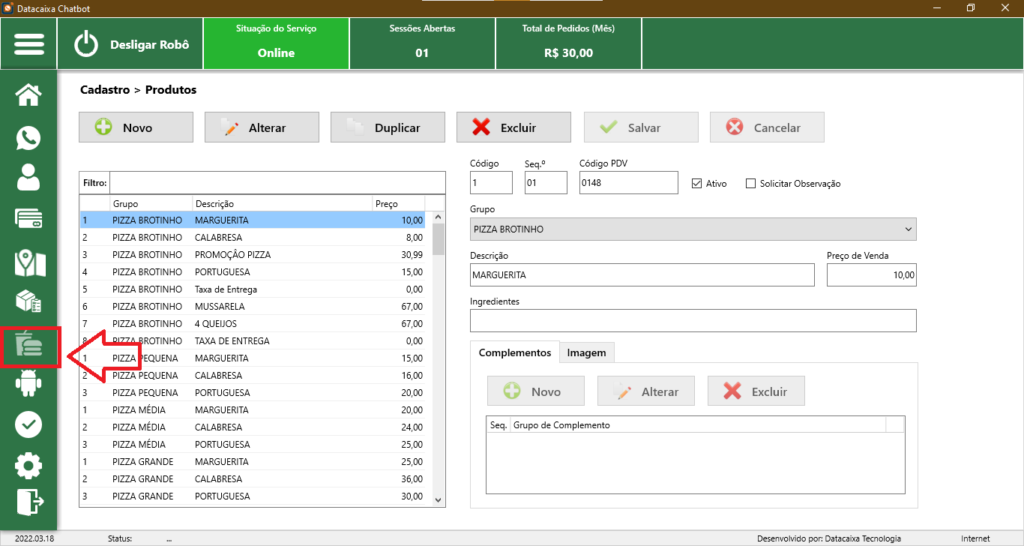Enable the Solicitar Observação checkbox
Image resolution: width=1024 pixels, height=546 pixels.
(752, 183)
